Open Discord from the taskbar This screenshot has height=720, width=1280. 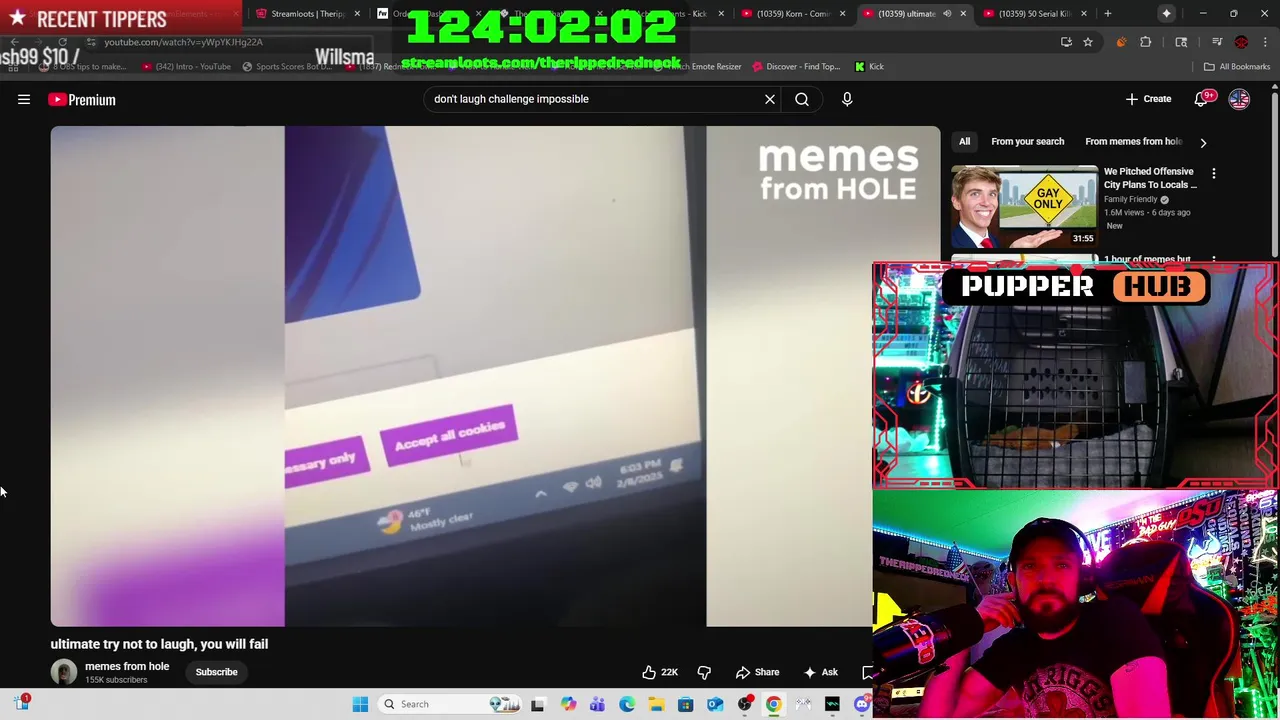click(x=862, y=704)
